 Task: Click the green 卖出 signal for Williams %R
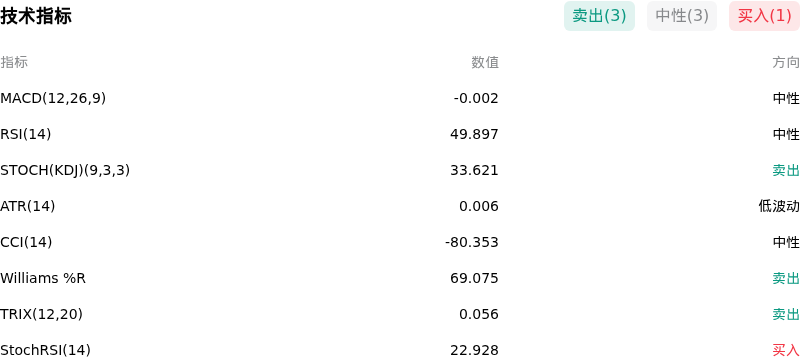(786, 278)
